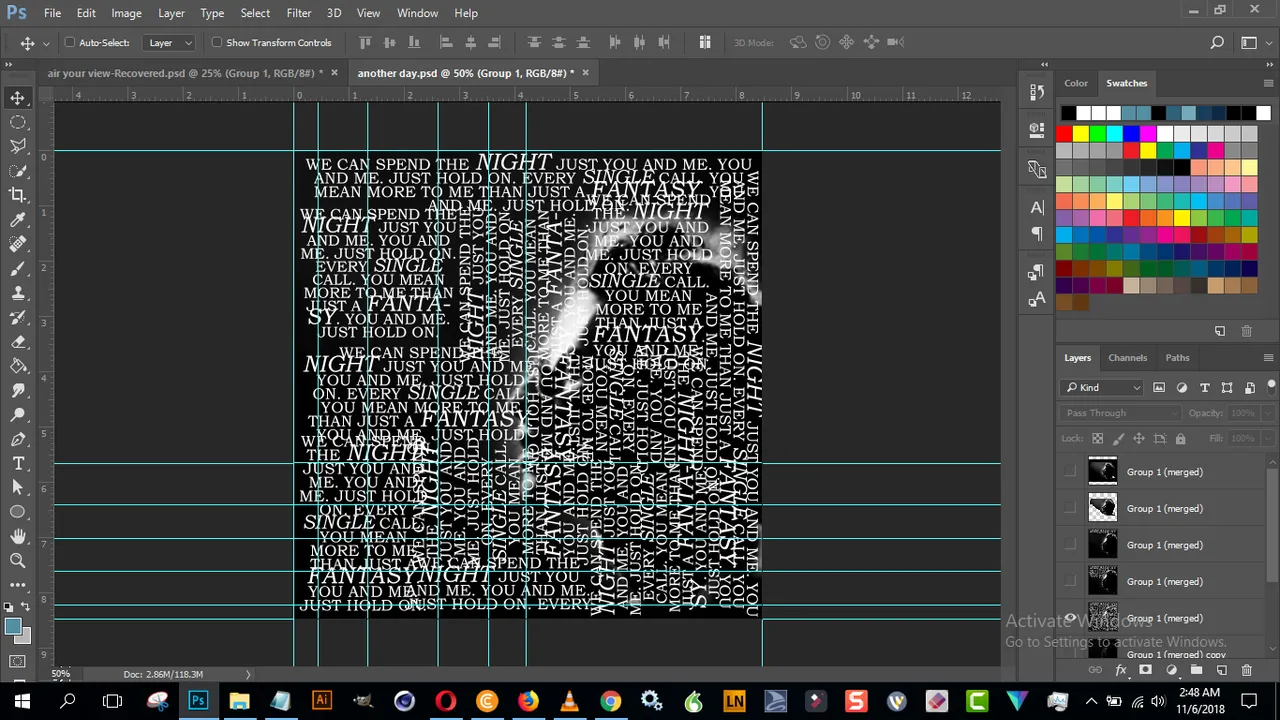Select the Polygonal Lasso tool

(18, 146)
